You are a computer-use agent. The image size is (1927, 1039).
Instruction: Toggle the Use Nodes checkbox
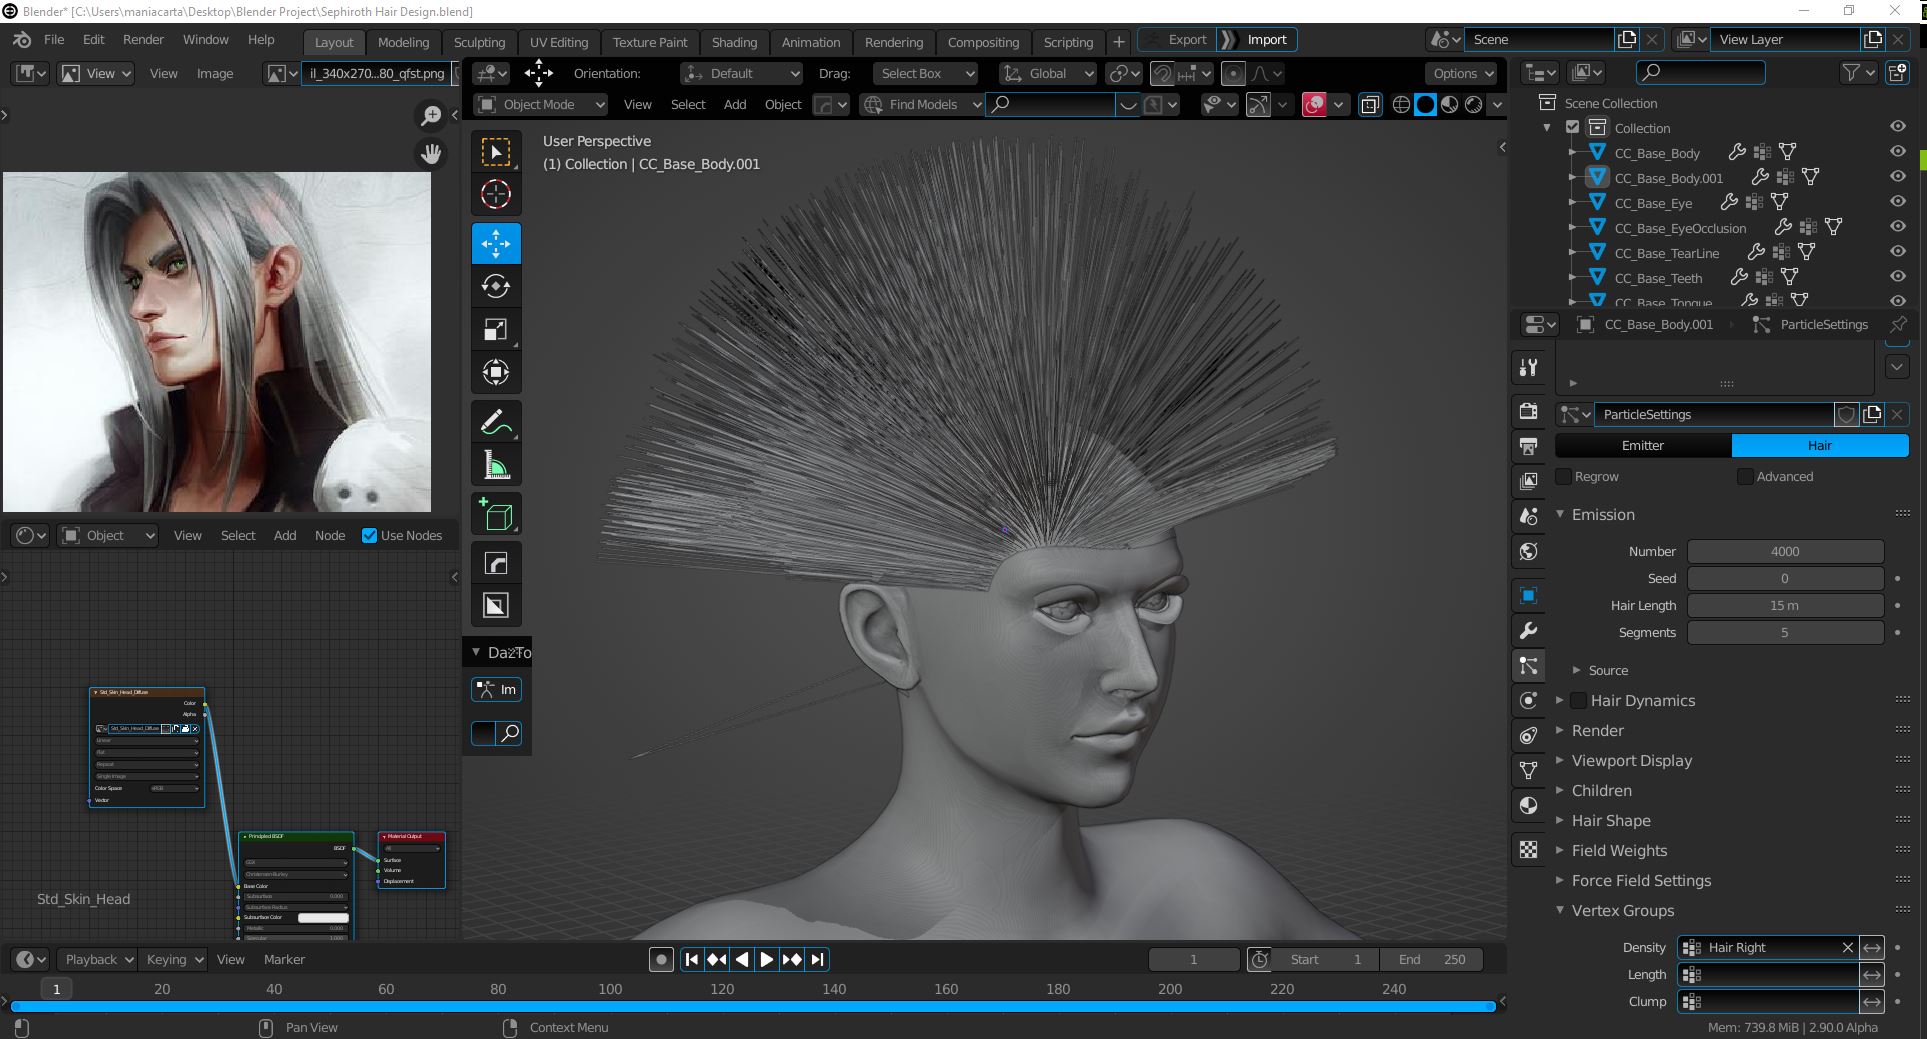[369, 535]
